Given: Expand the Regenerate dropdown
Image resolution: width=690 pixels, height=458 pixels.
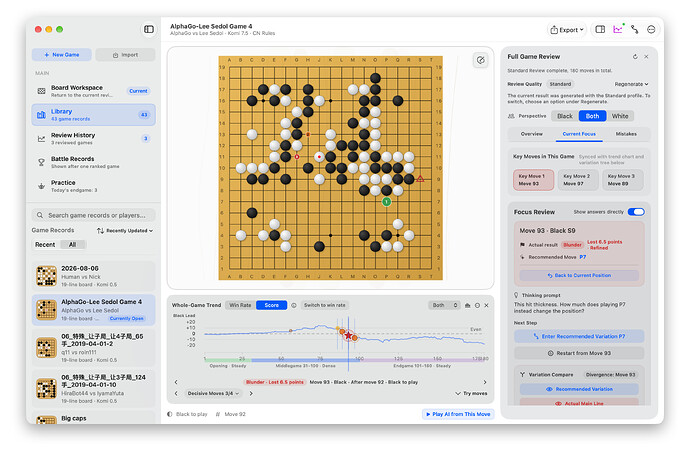Looking at the screenshot, I should click(631, 84).
